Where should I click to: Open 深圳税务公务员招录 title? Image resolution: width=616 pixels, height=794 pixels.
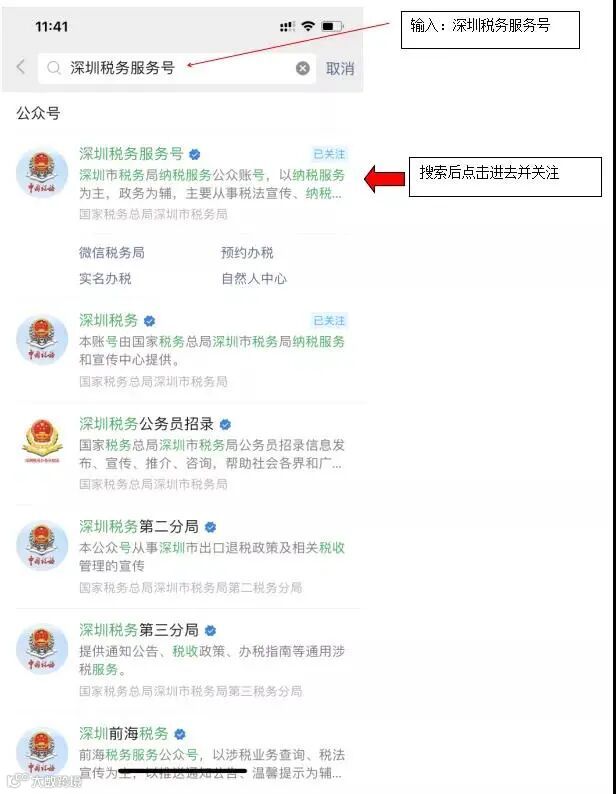point(146,424)
